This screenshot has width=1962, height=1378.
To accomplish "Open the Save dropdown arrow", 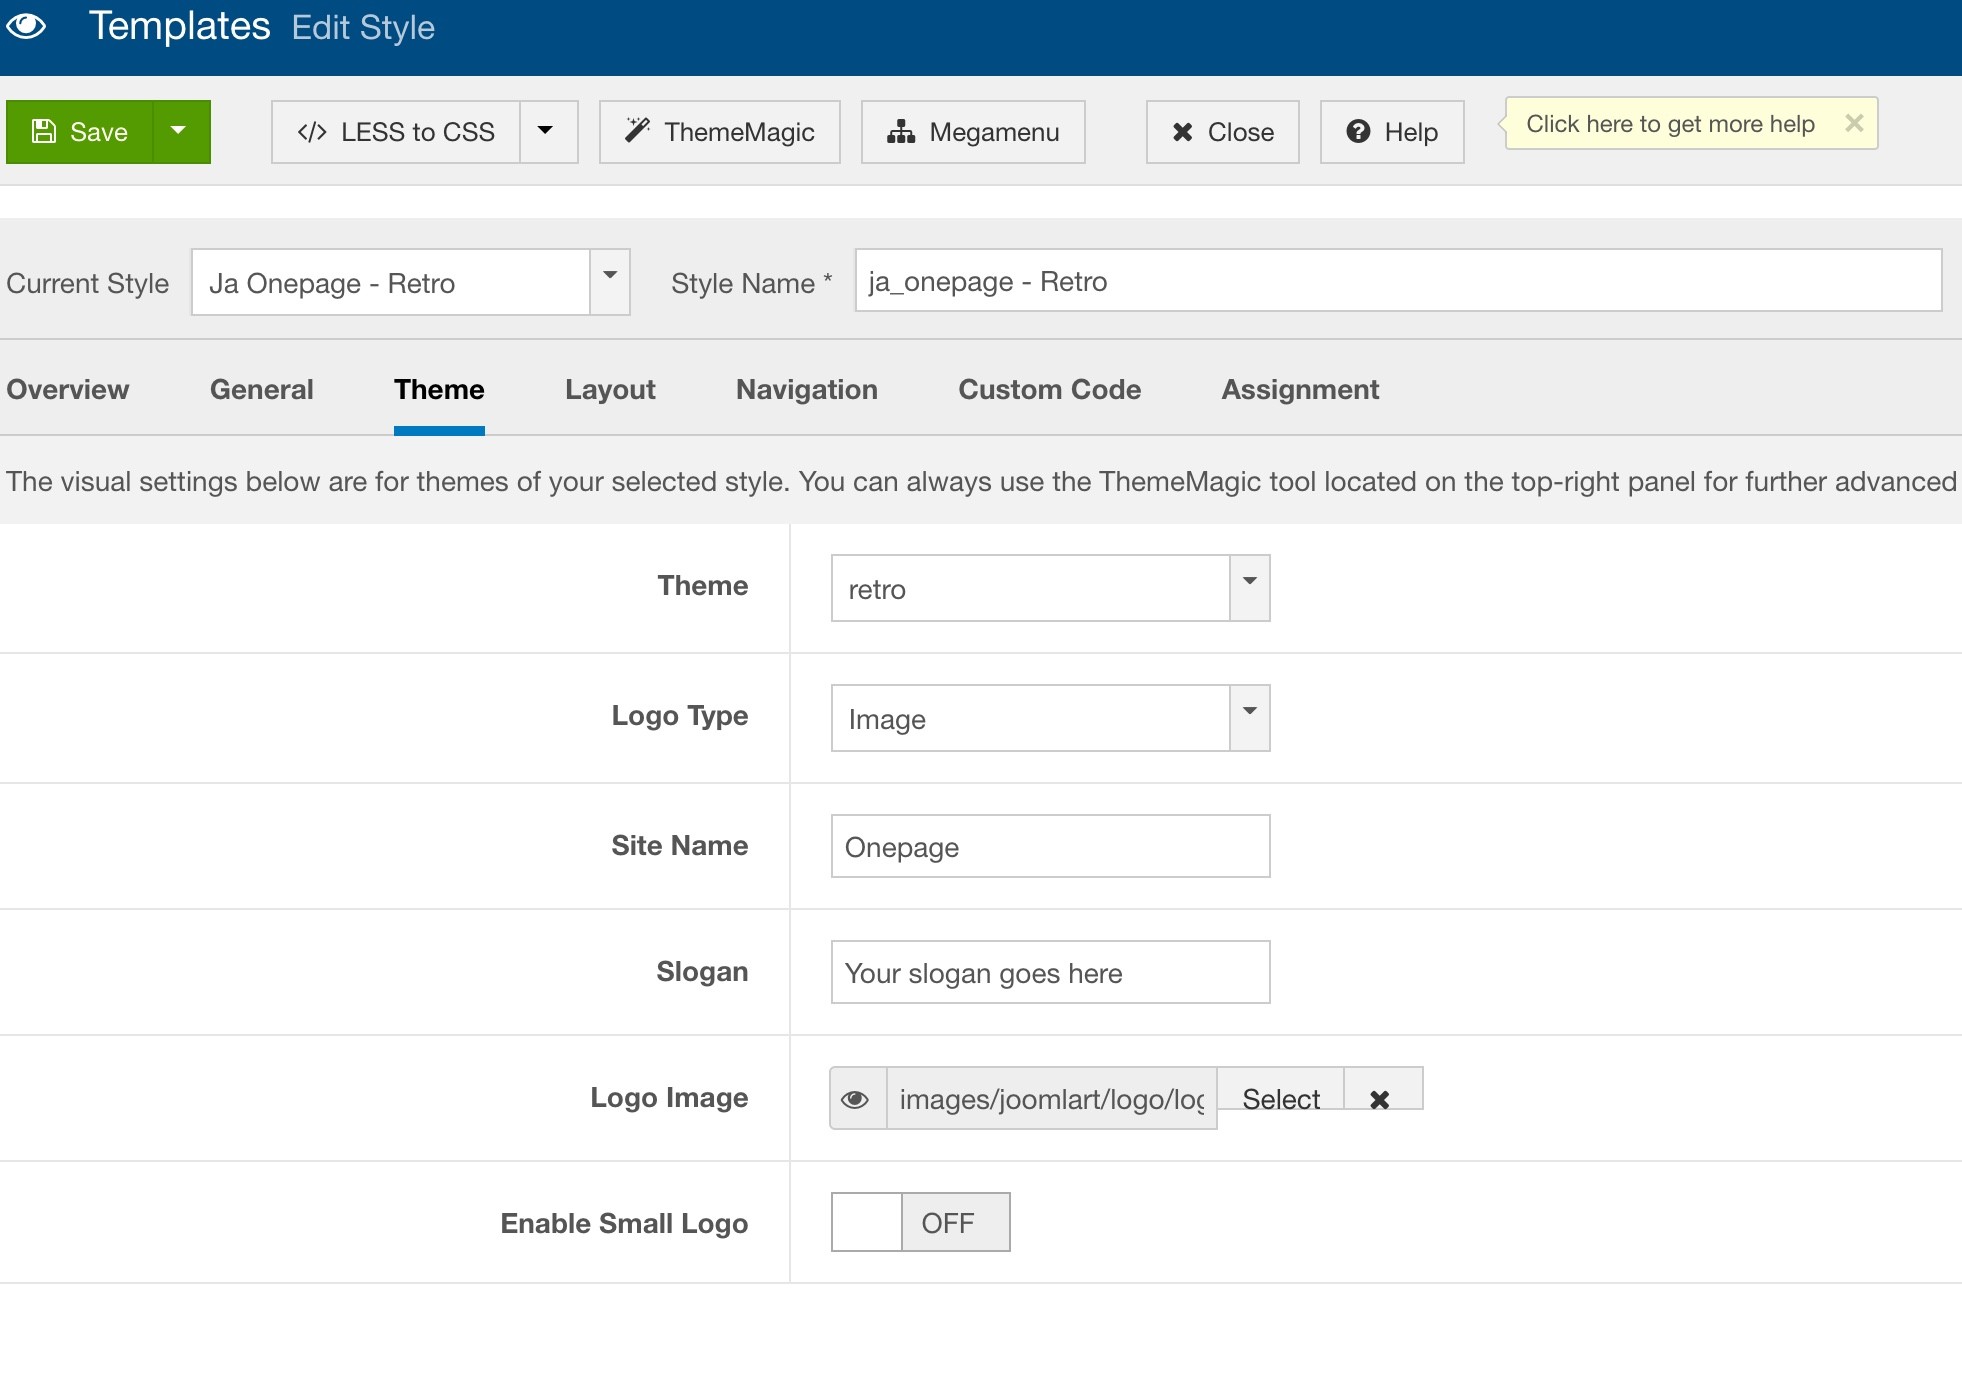I will pos(180,132).
